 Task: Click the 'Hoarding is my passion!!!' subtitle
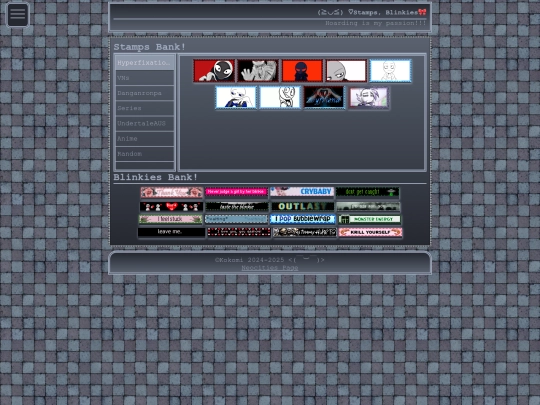coord(375,23)
